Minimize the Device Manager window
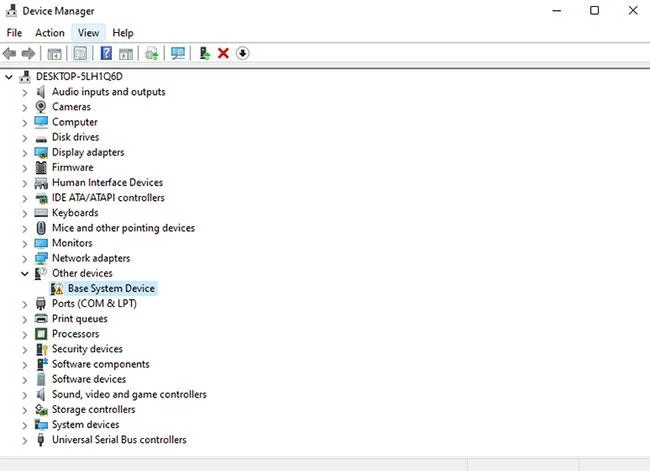The height and width of the screenshot is (471, 650). [x=557, y=11]
